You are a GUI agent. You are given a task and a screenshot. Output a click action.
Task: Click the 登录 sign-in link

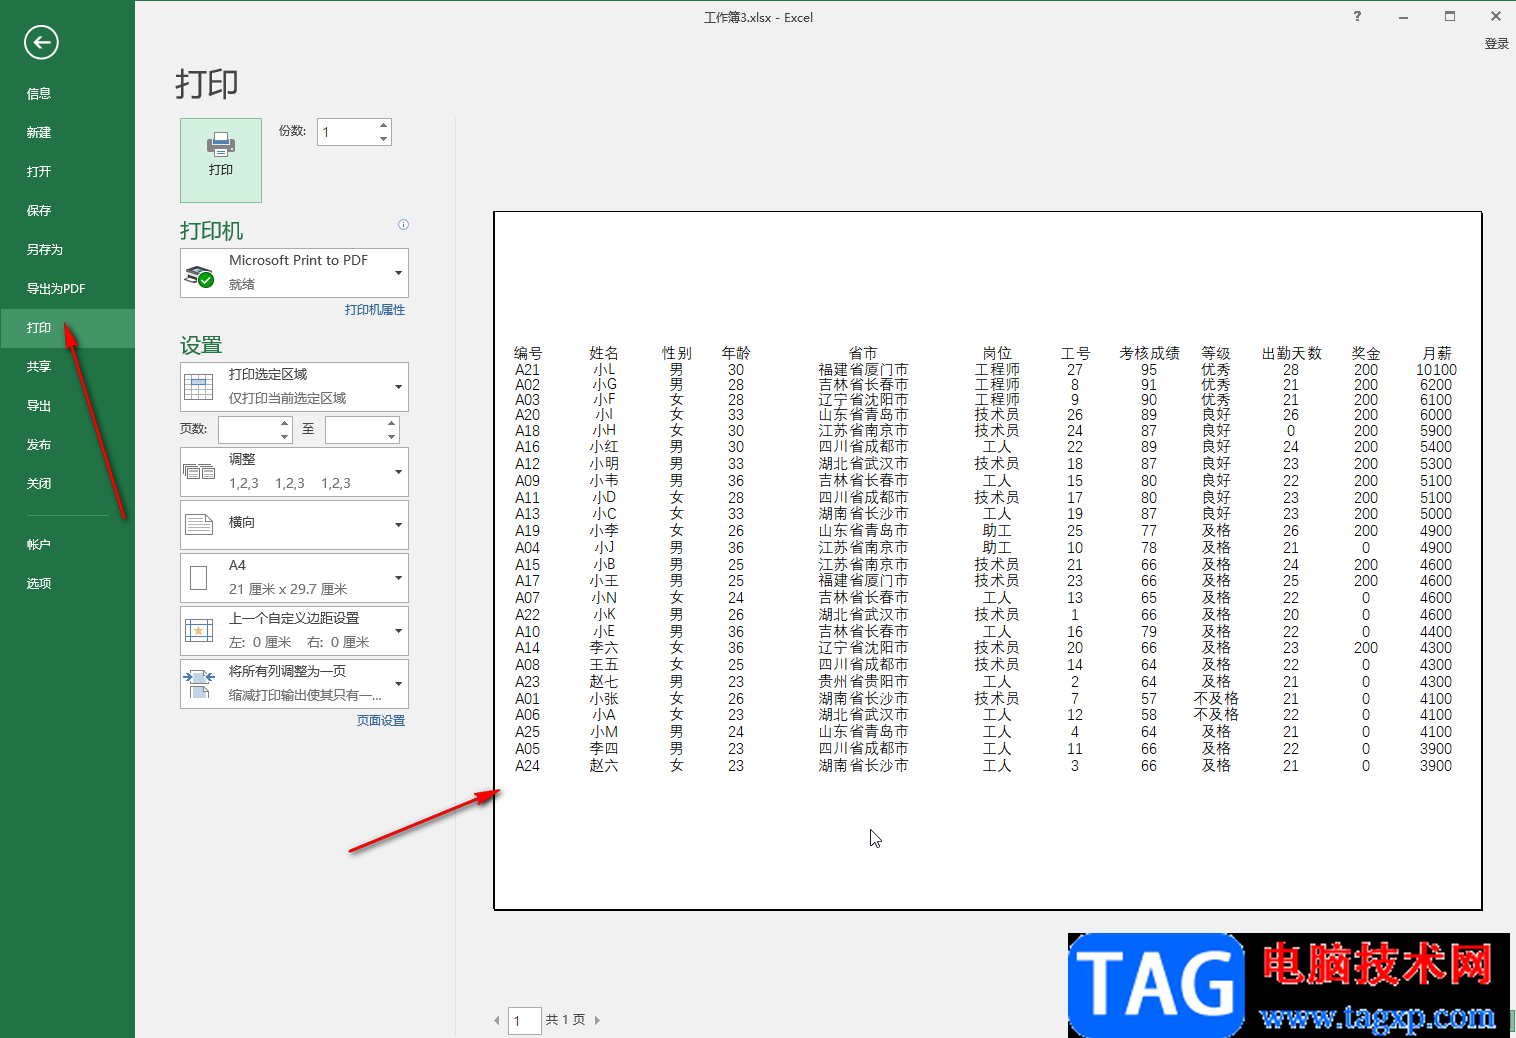click(1496, 44)
